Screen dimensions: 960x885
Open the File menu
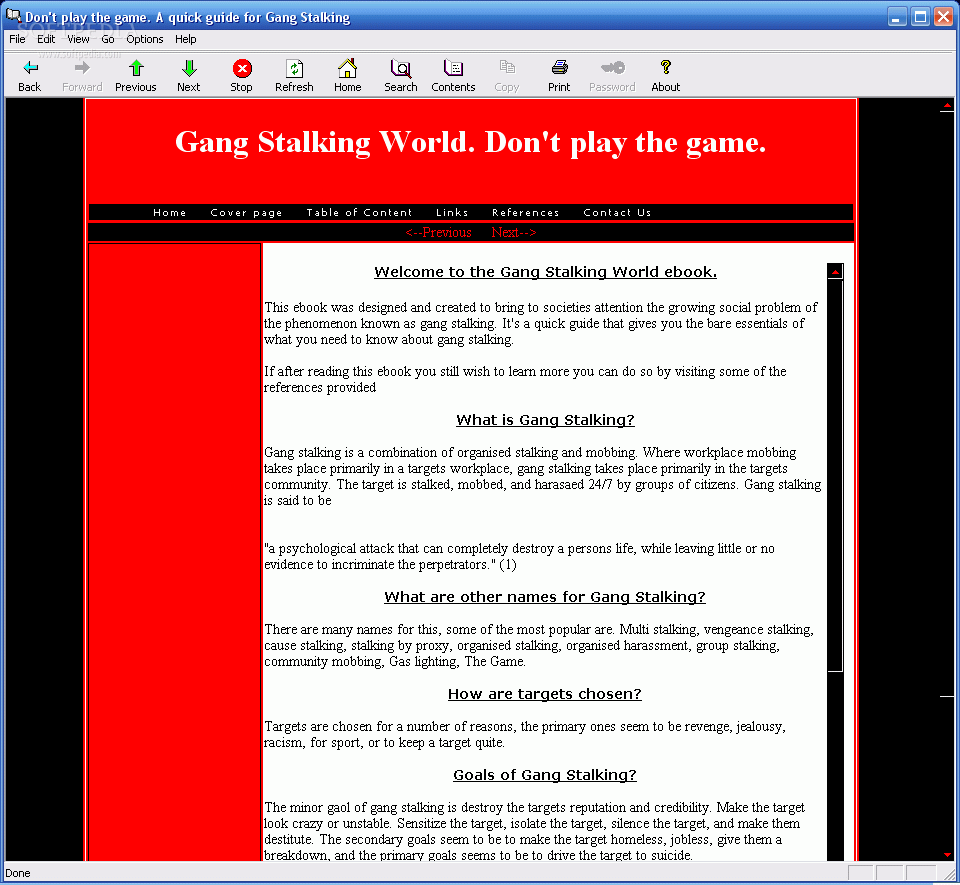(x=17, y=39)
